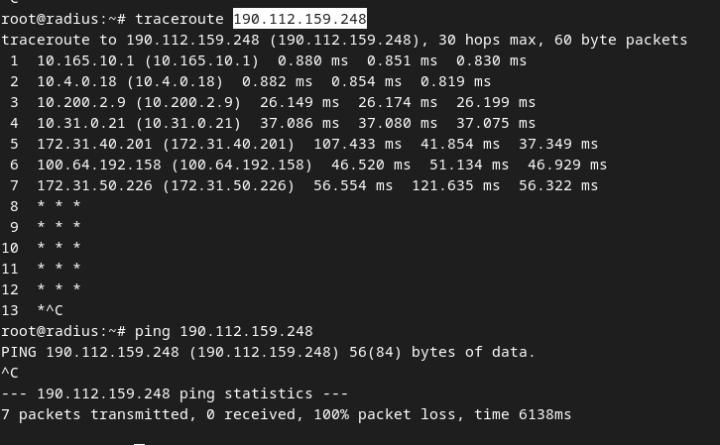Click hop 3 address 10.200.2.9
This screenshot has width=720, height=445.
click(x=81, y=102)
